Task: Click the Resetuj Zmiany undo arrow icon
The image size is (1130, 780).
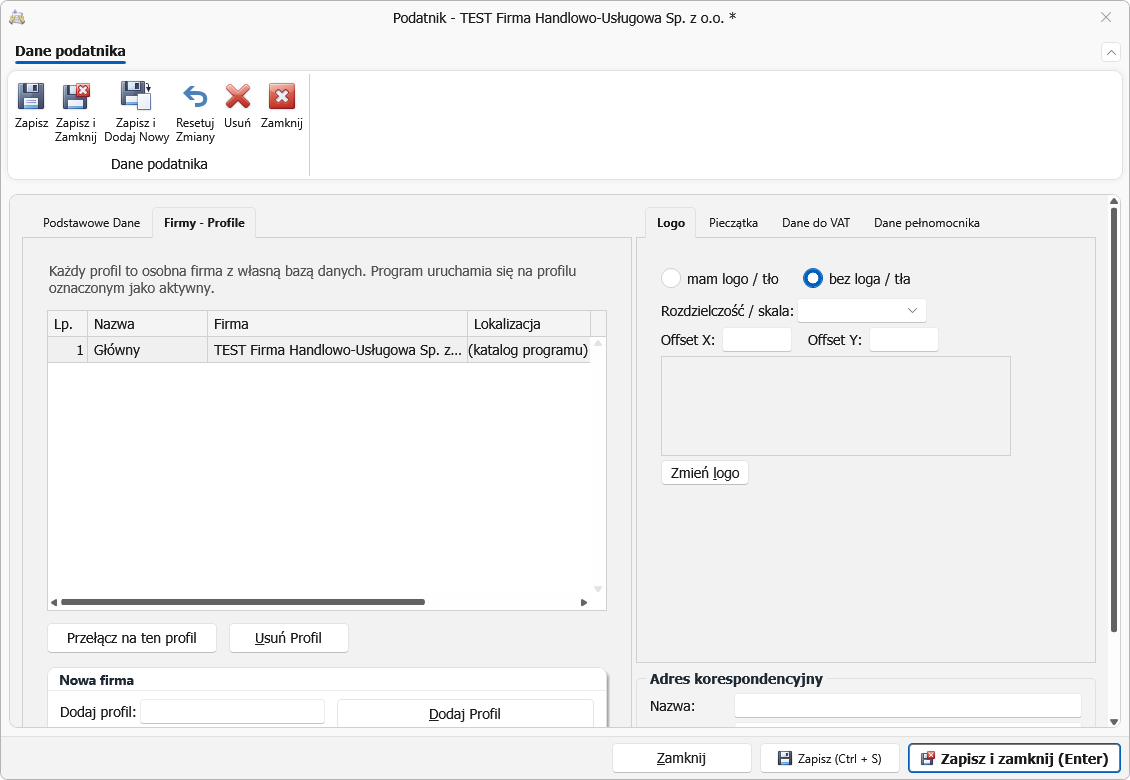Action: coord(195,96)
